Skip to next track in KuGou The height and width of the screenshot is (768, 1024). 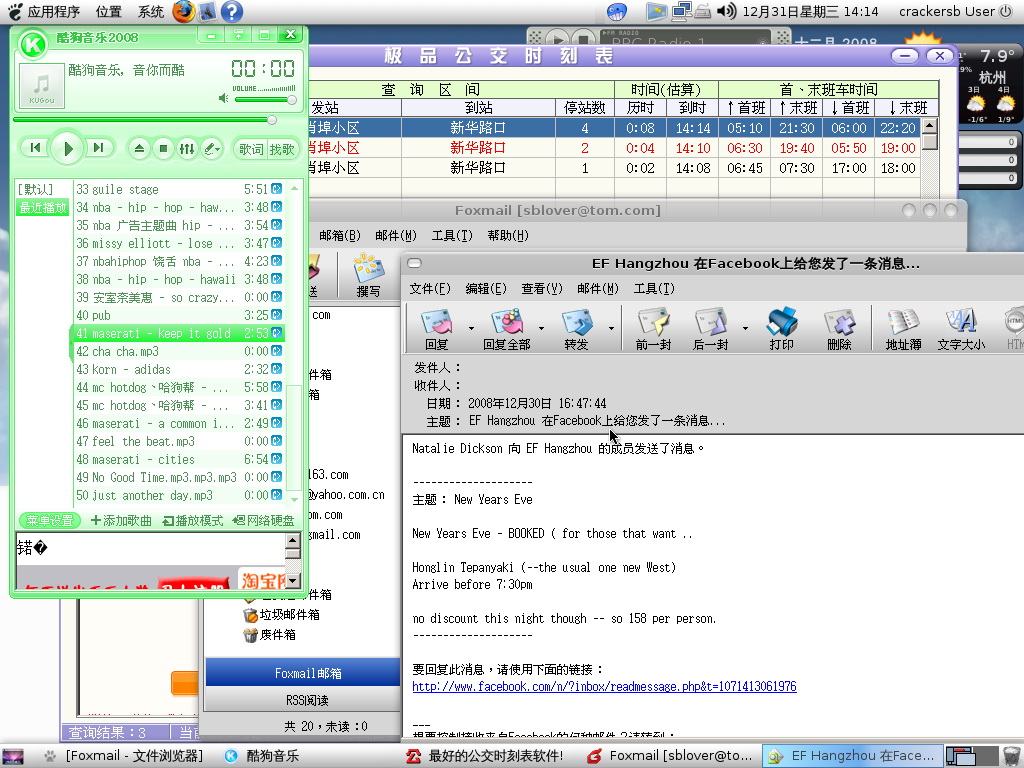coord(99,148)
